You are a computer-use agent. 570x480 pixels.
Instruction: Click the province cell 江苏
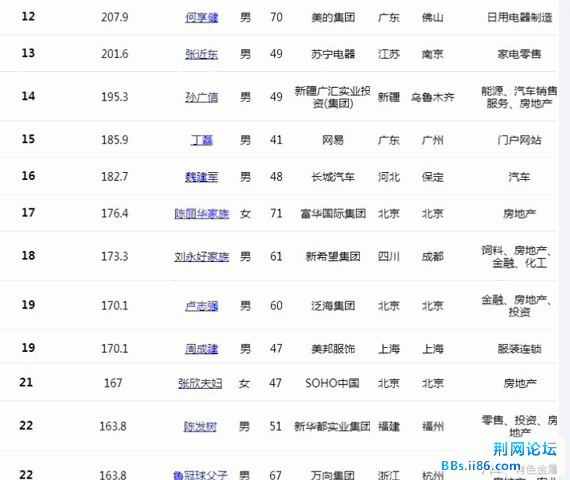coord(389,54)
